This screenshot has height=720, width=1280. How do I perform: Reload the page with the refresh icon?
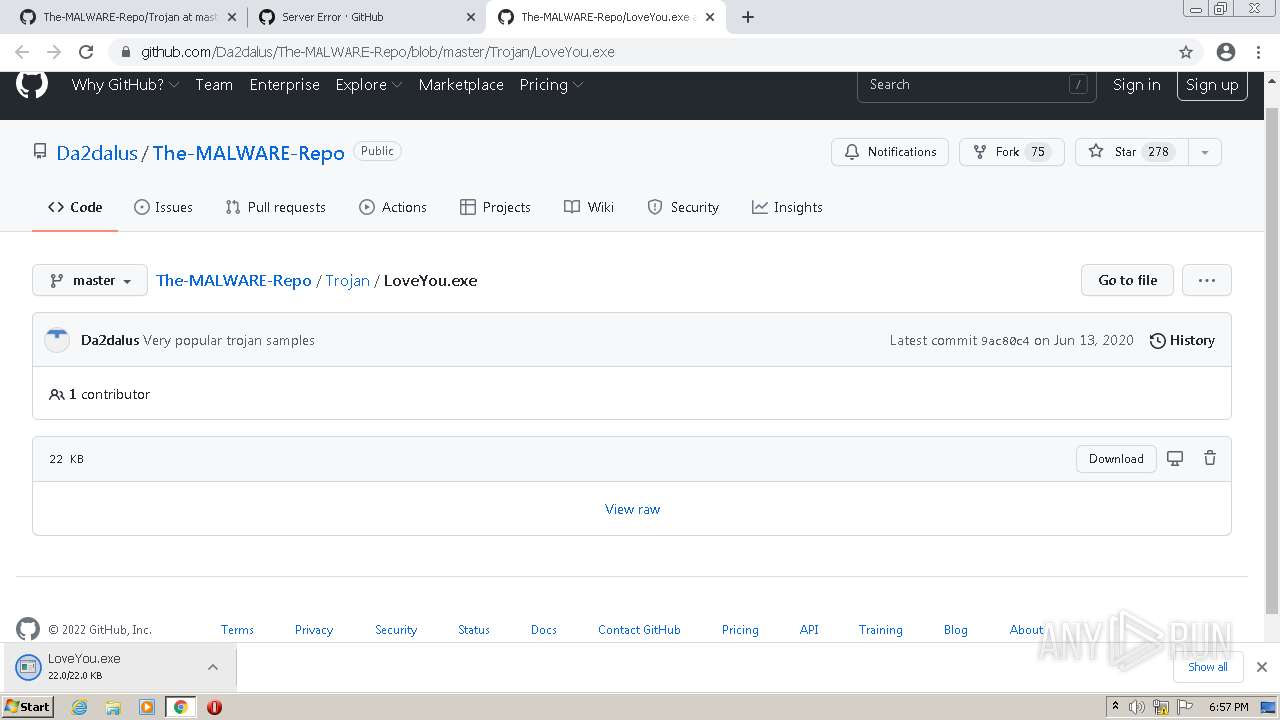tap(86, 52)
